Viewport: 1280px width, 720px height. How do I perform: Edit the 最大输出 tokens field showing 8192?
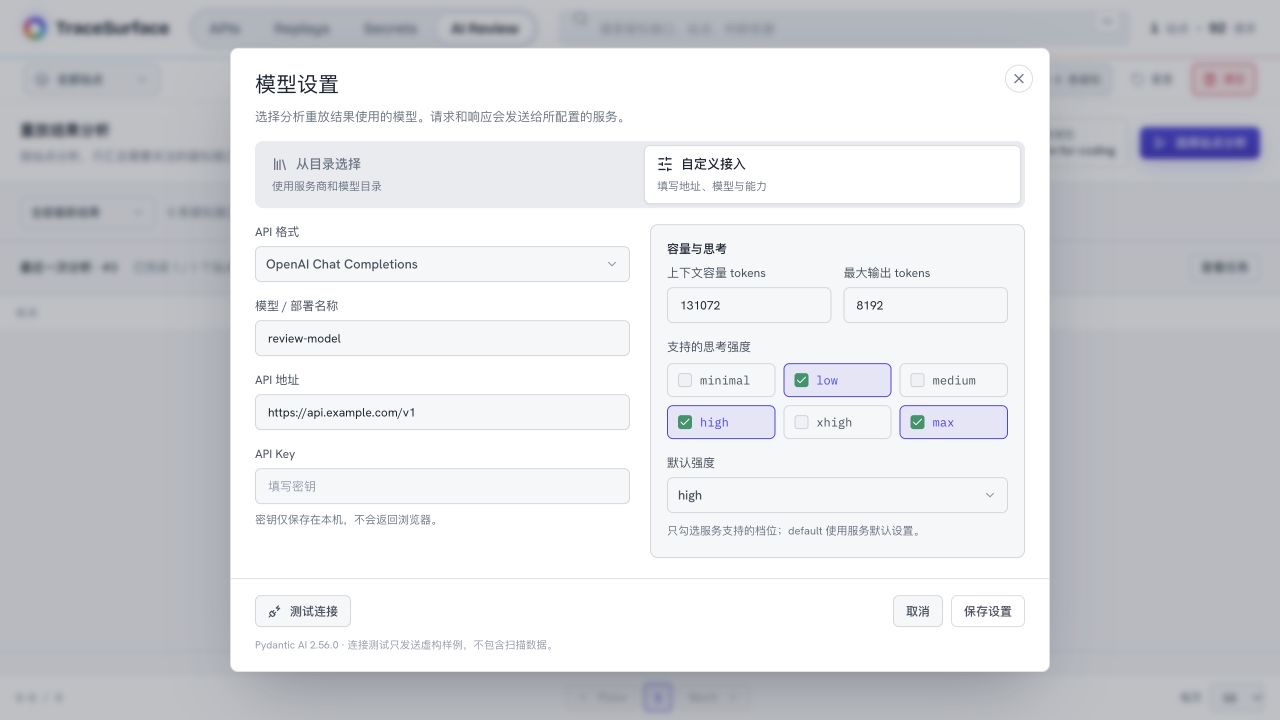(x=925, y=305)
